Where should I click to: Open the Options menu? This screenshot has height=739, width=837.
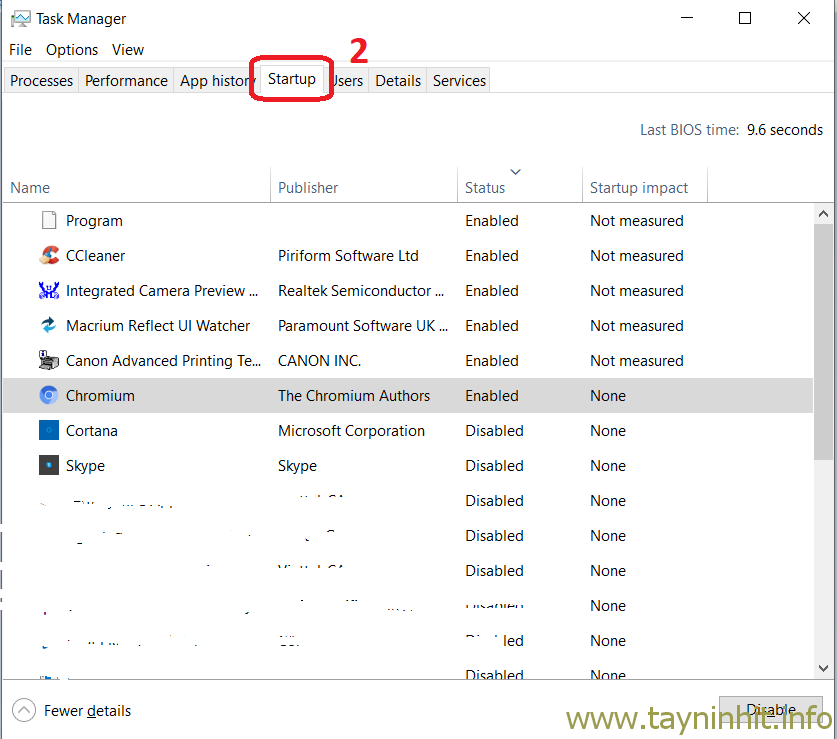(72, 50)
